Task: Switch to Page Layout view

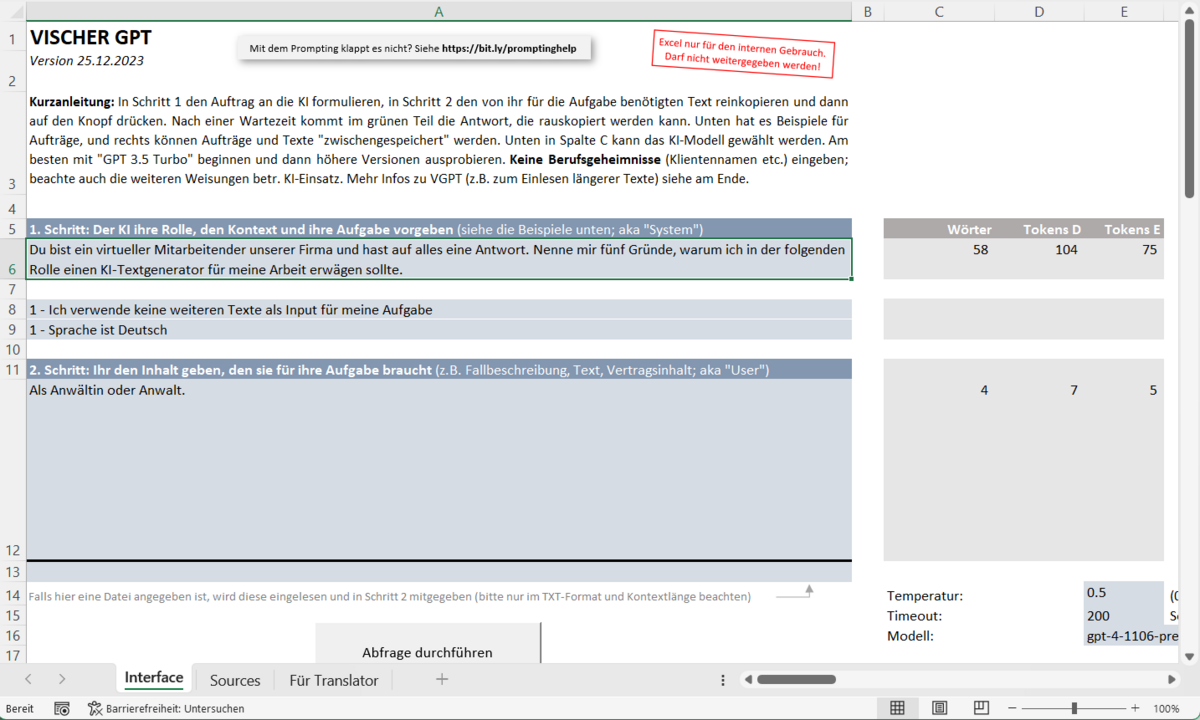Action: 940,708
